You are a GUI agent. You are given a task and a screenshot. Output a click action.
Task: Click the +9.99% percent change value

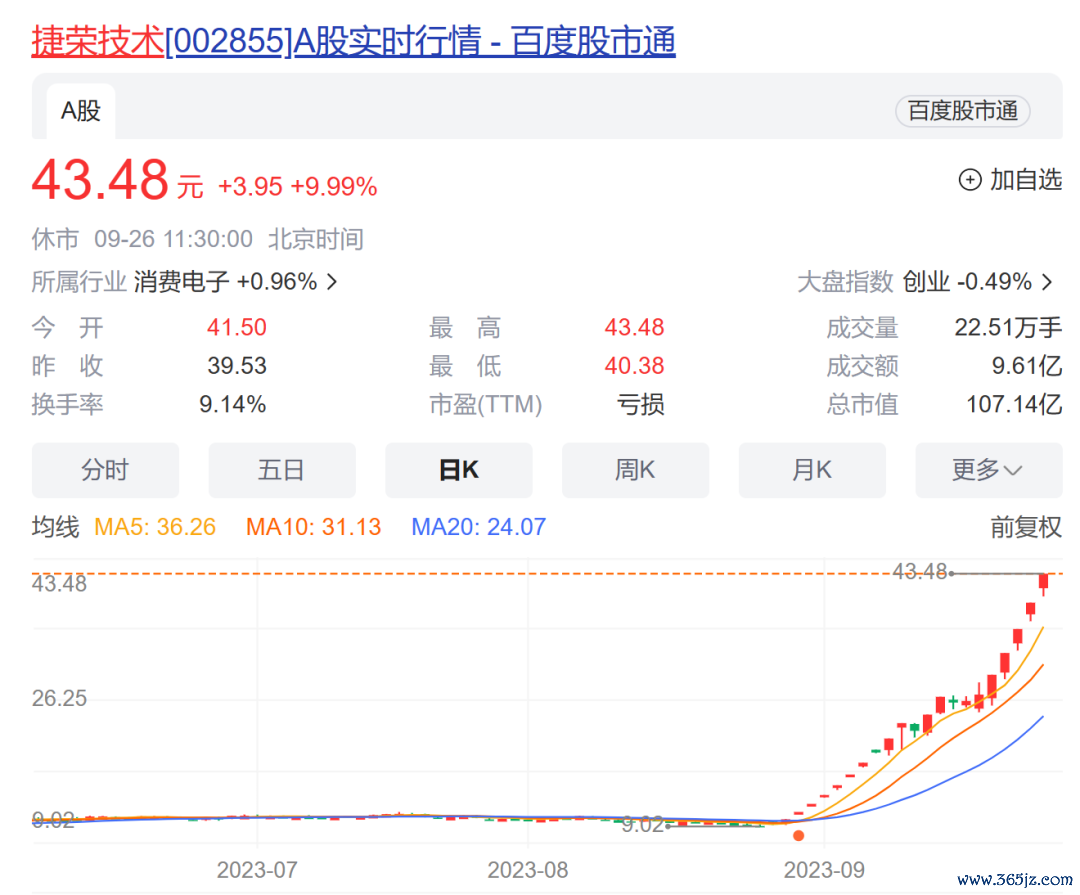pos(334,187)
